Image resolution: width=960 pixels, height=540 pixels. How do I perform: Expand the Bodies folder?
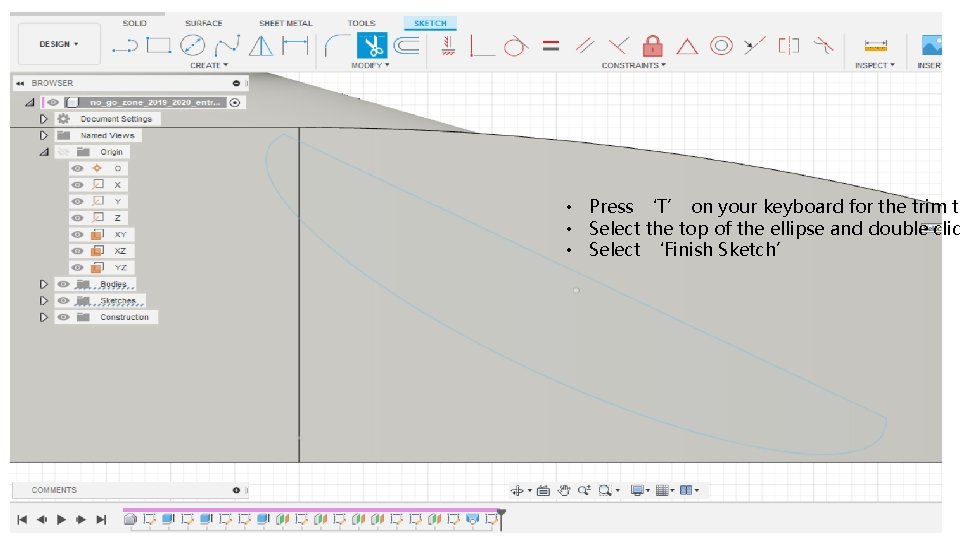[x=43, y=284]
